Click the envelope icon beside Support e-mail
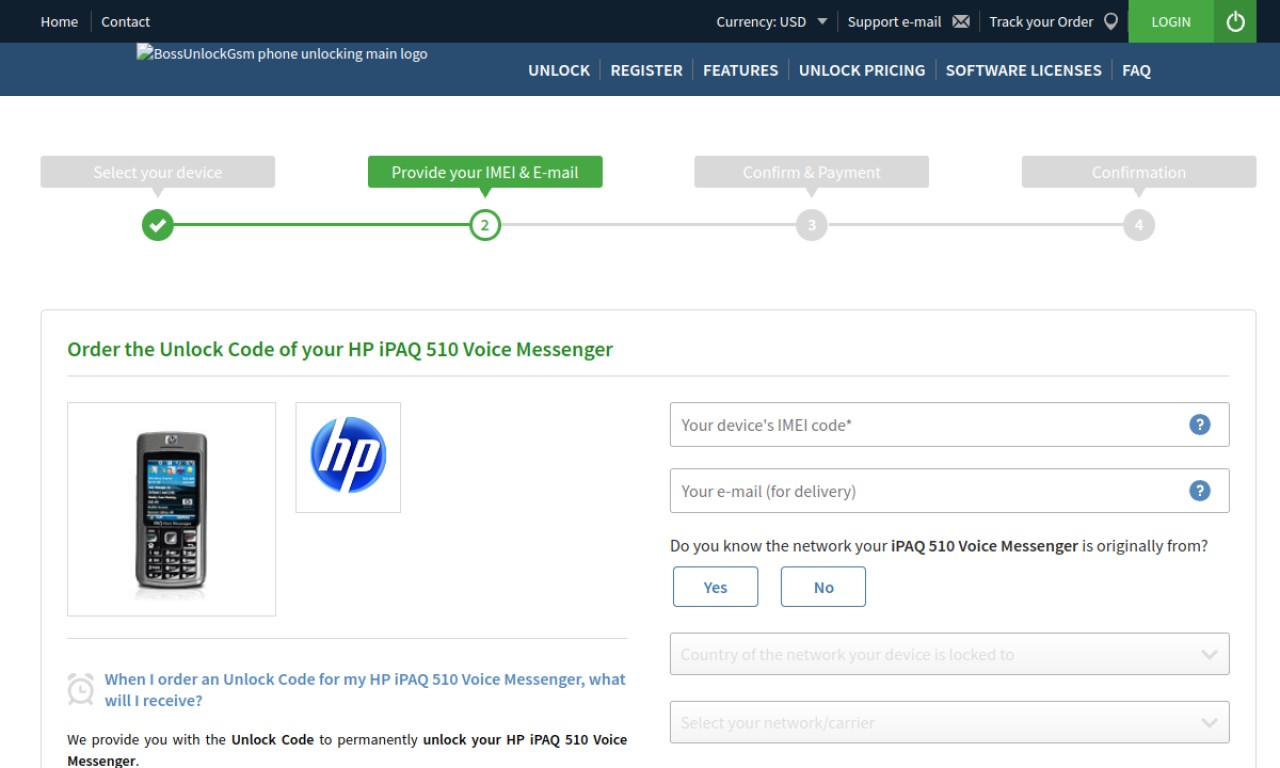This screenshot has height=768, width=1280. (x=961, y=21)
